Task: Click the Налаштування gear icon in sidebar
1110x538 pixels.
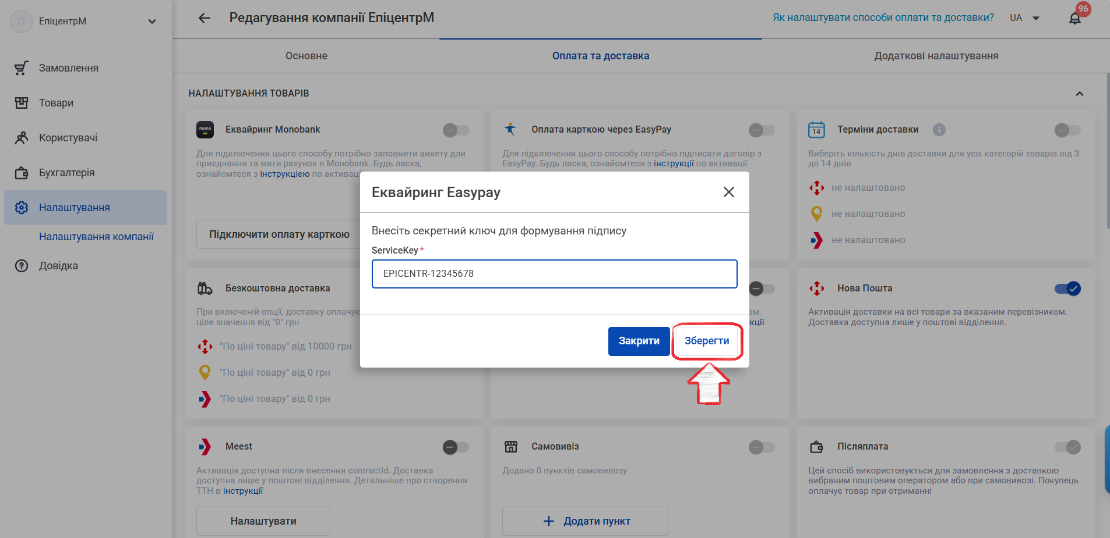Action: coord(21,207)
